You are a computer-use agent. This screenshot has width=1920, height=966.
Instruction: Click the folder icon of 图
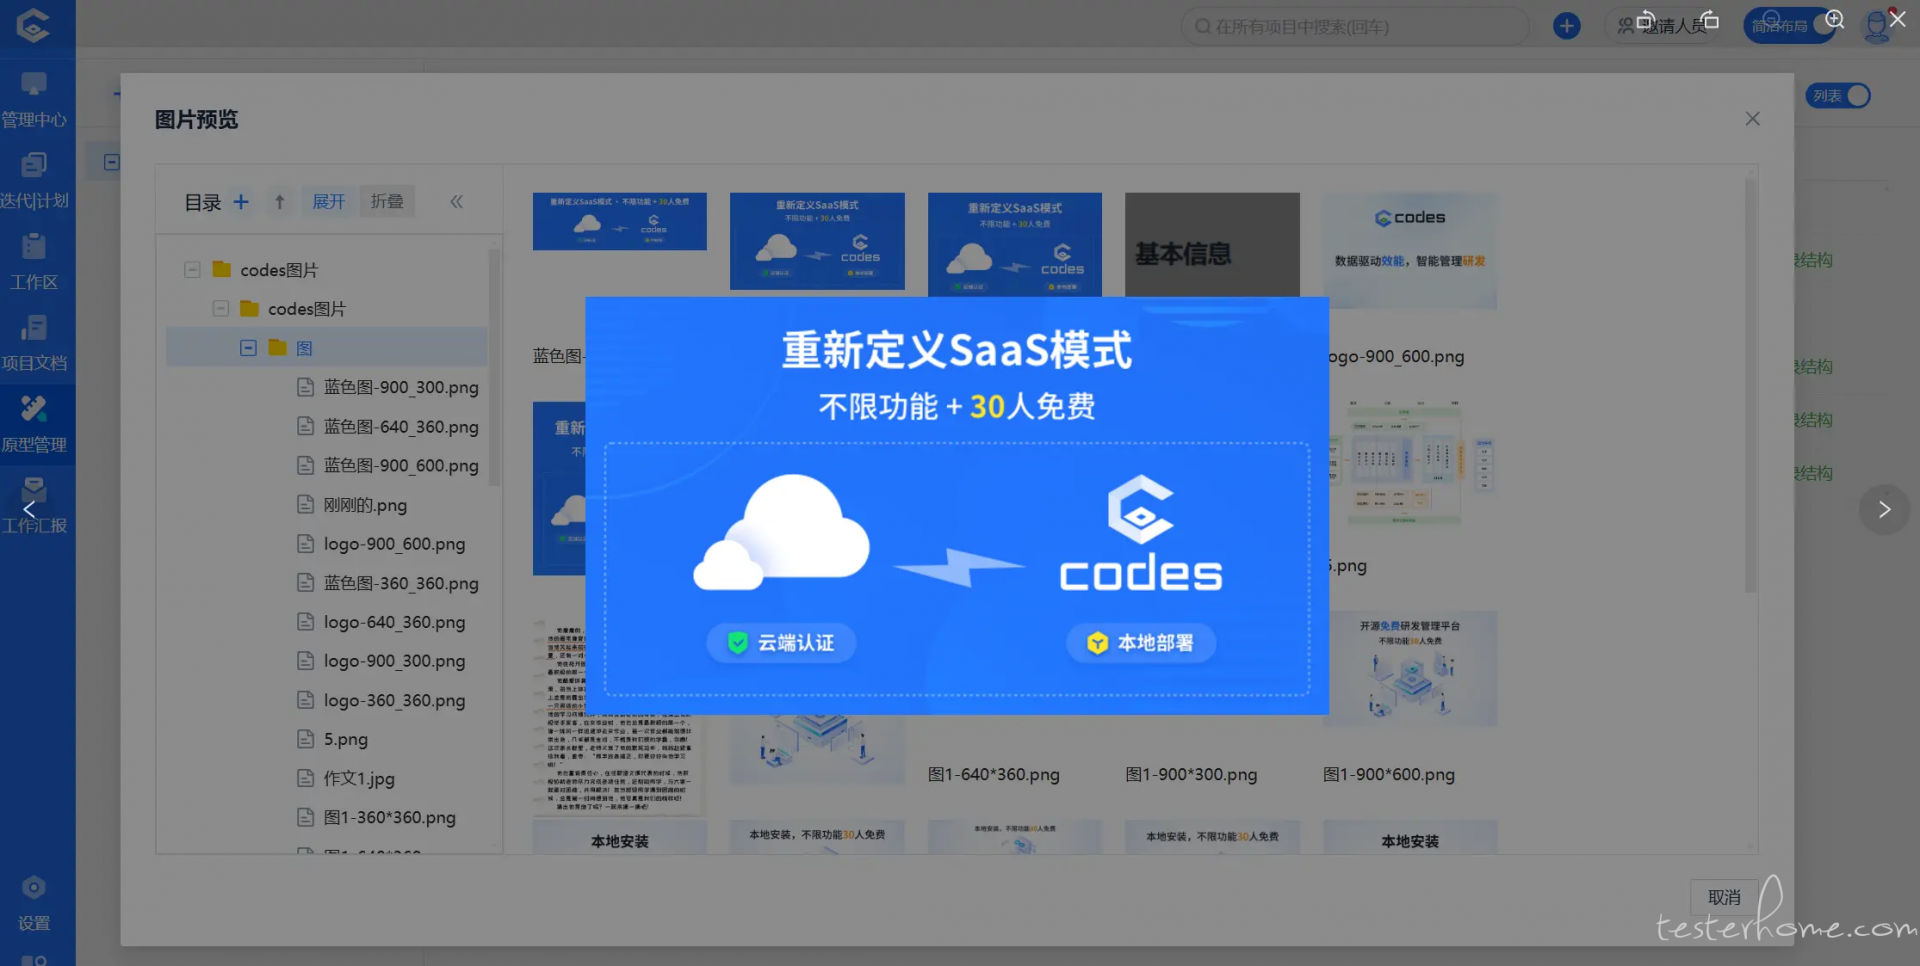click(278, 348)
